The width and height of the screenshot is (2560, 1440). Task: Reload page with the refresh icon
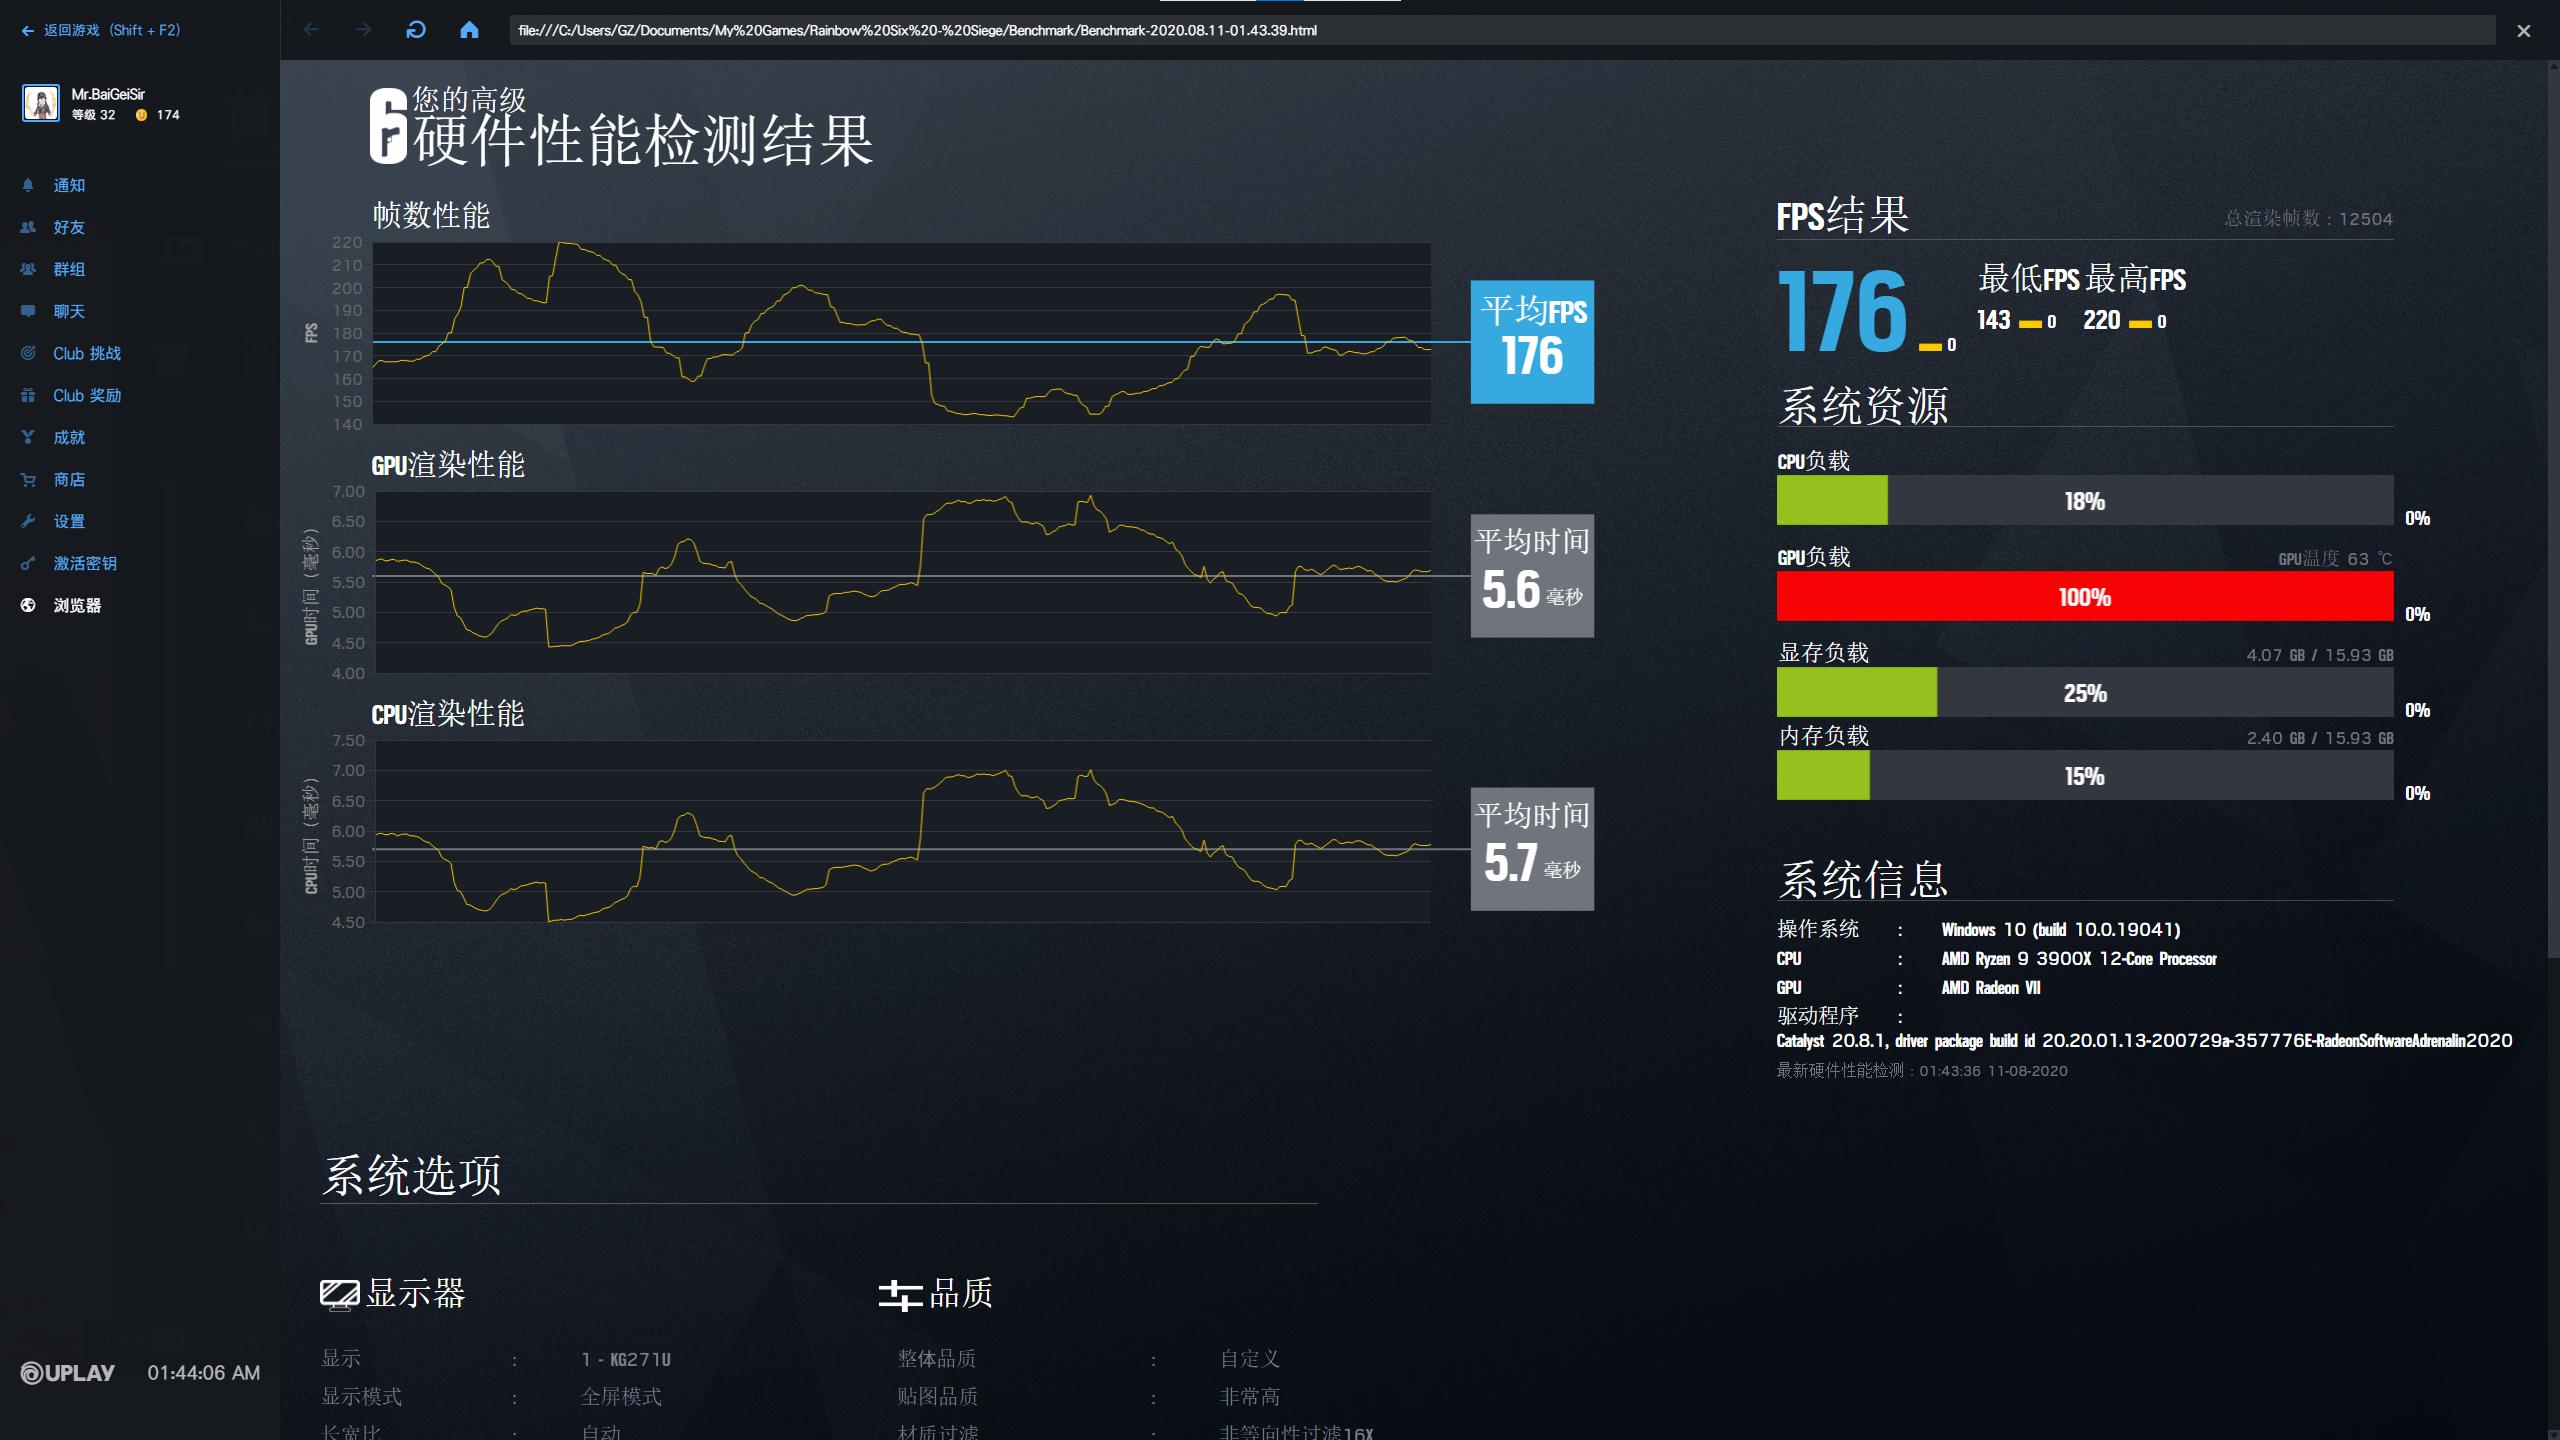tap(417, 30)
